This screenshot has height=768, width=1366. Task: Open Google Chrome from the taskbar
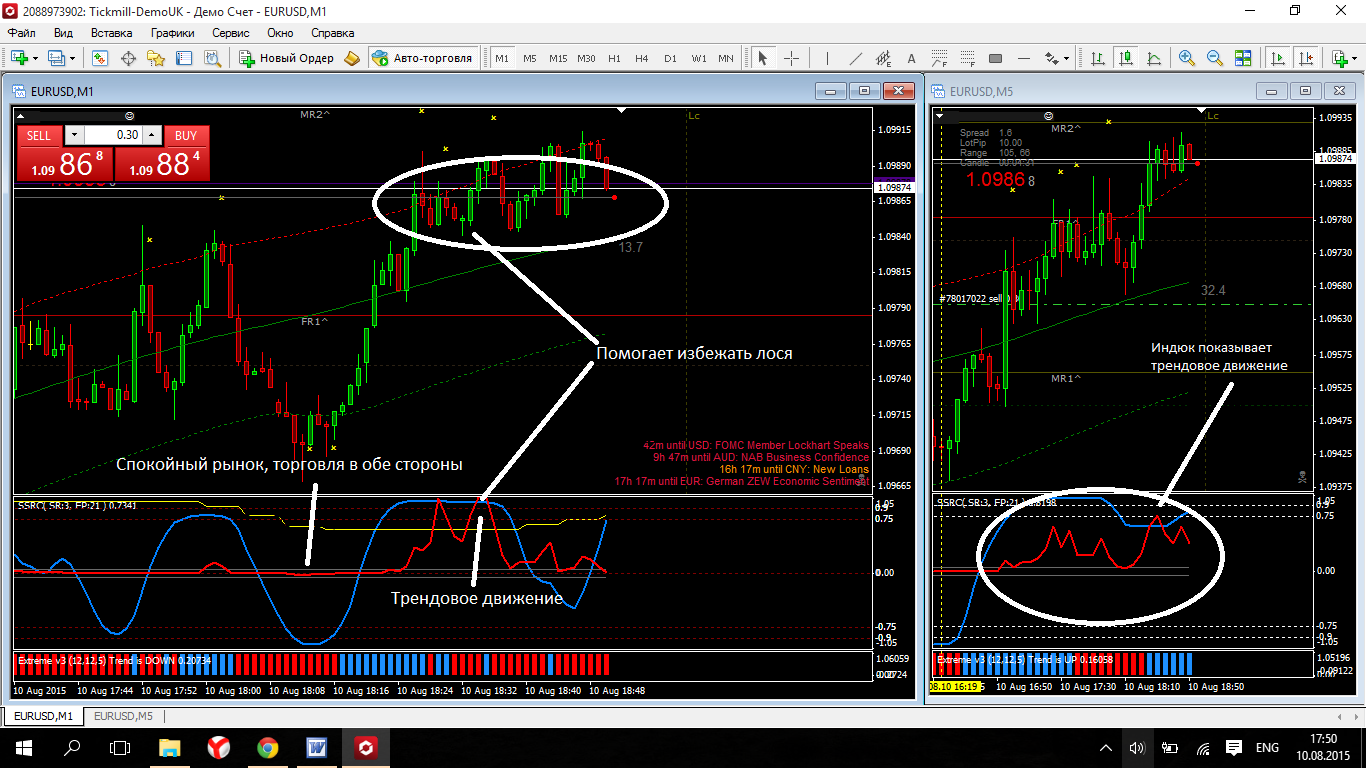coord(267,747)
